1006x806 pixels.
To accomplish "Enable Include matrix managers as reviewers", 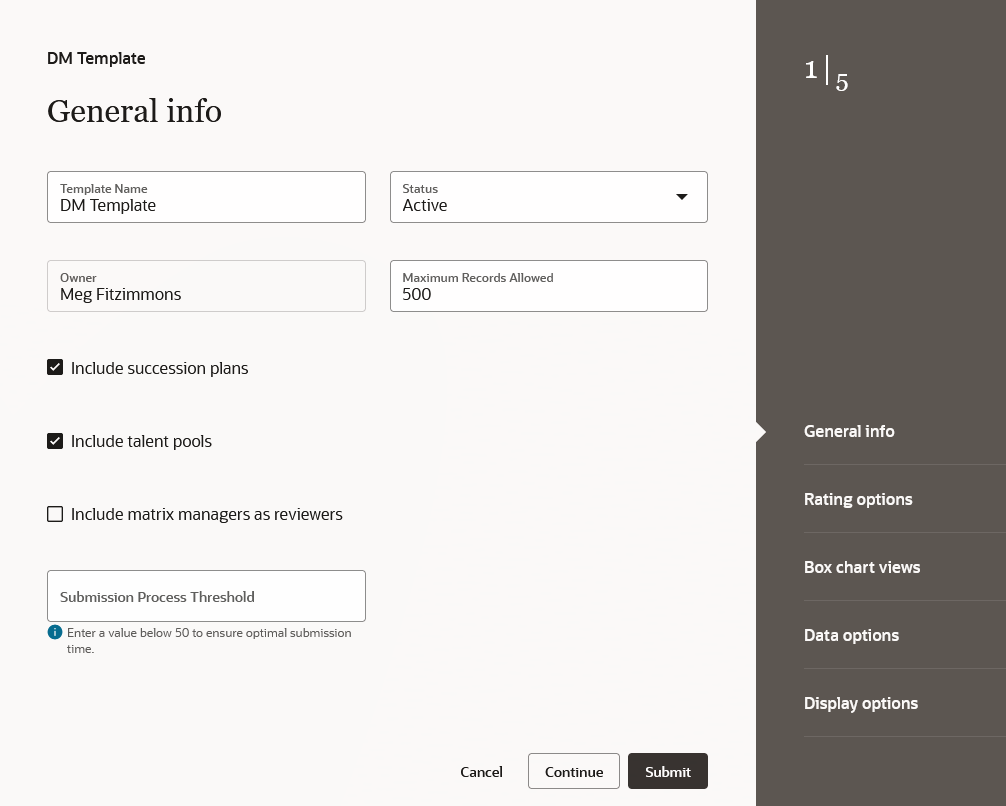I will coord(55,514).
